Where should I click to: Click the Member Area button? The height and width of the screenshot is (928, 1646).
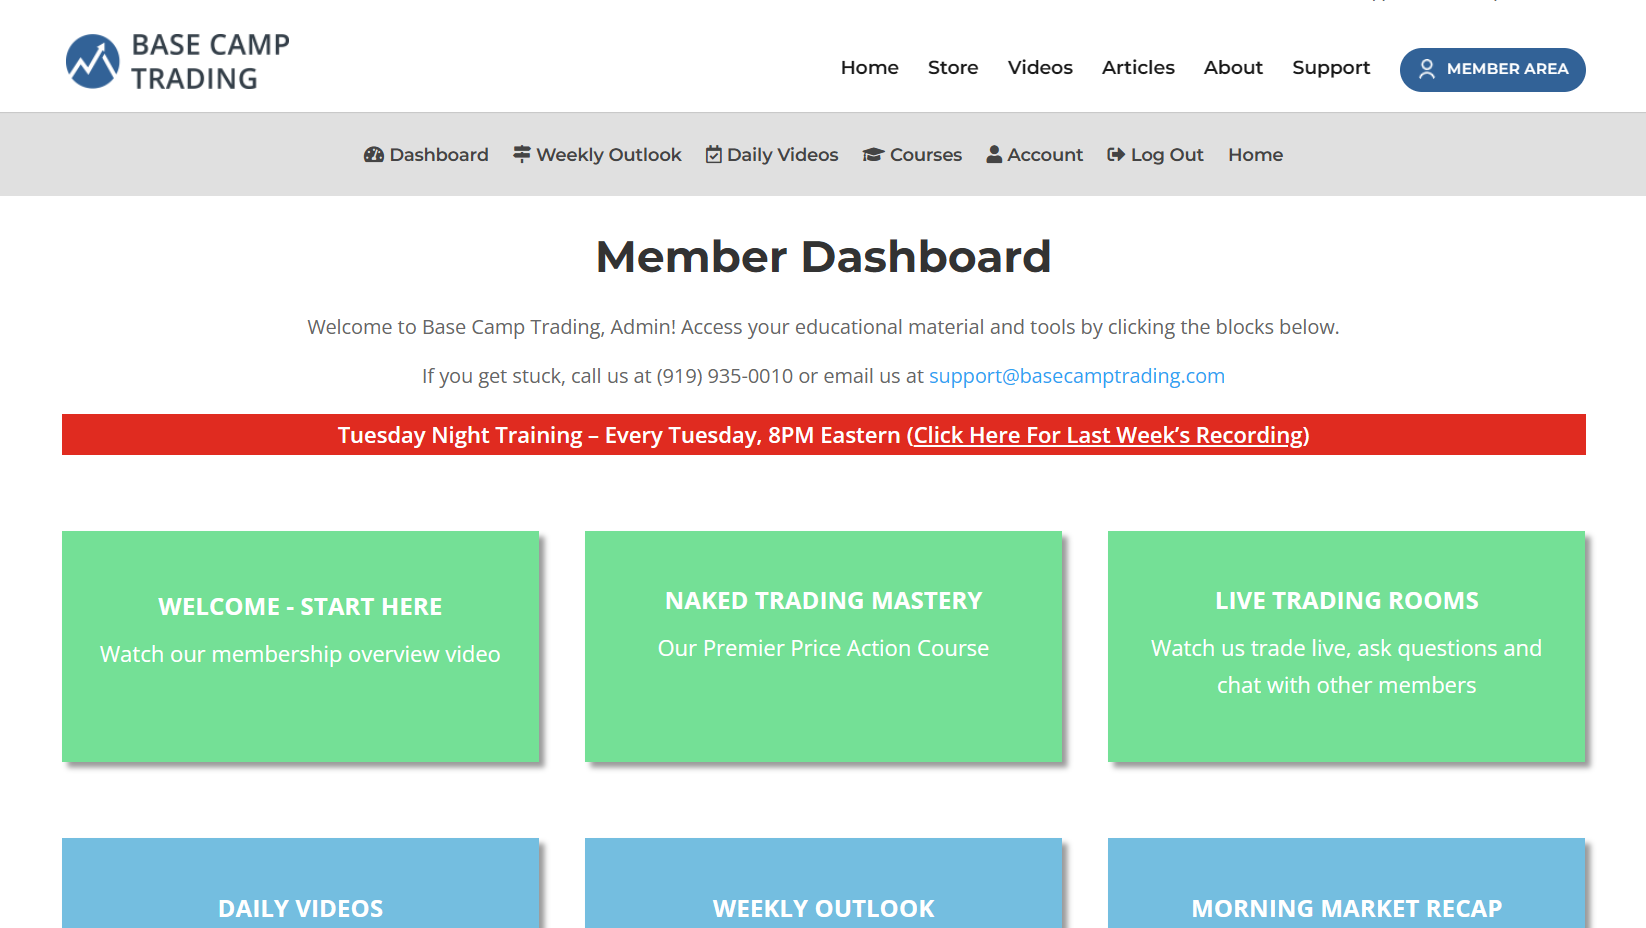[1492, 70]
